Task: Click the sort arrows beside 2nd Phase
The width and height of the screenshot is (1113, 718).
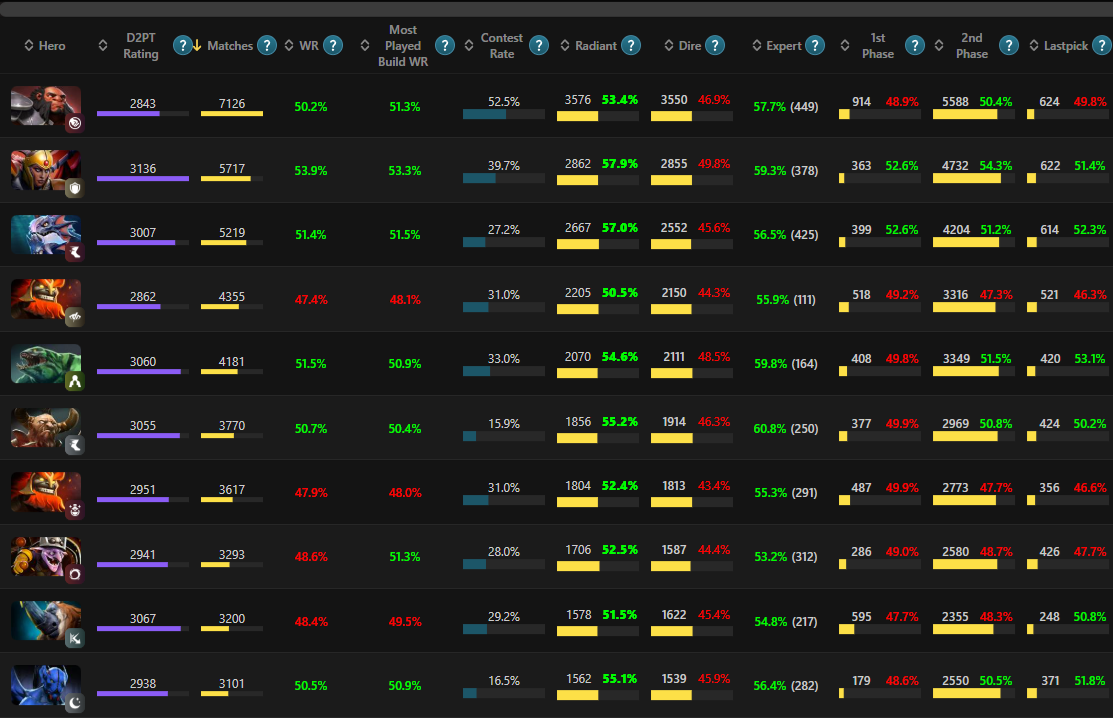Action: [939, 45]
